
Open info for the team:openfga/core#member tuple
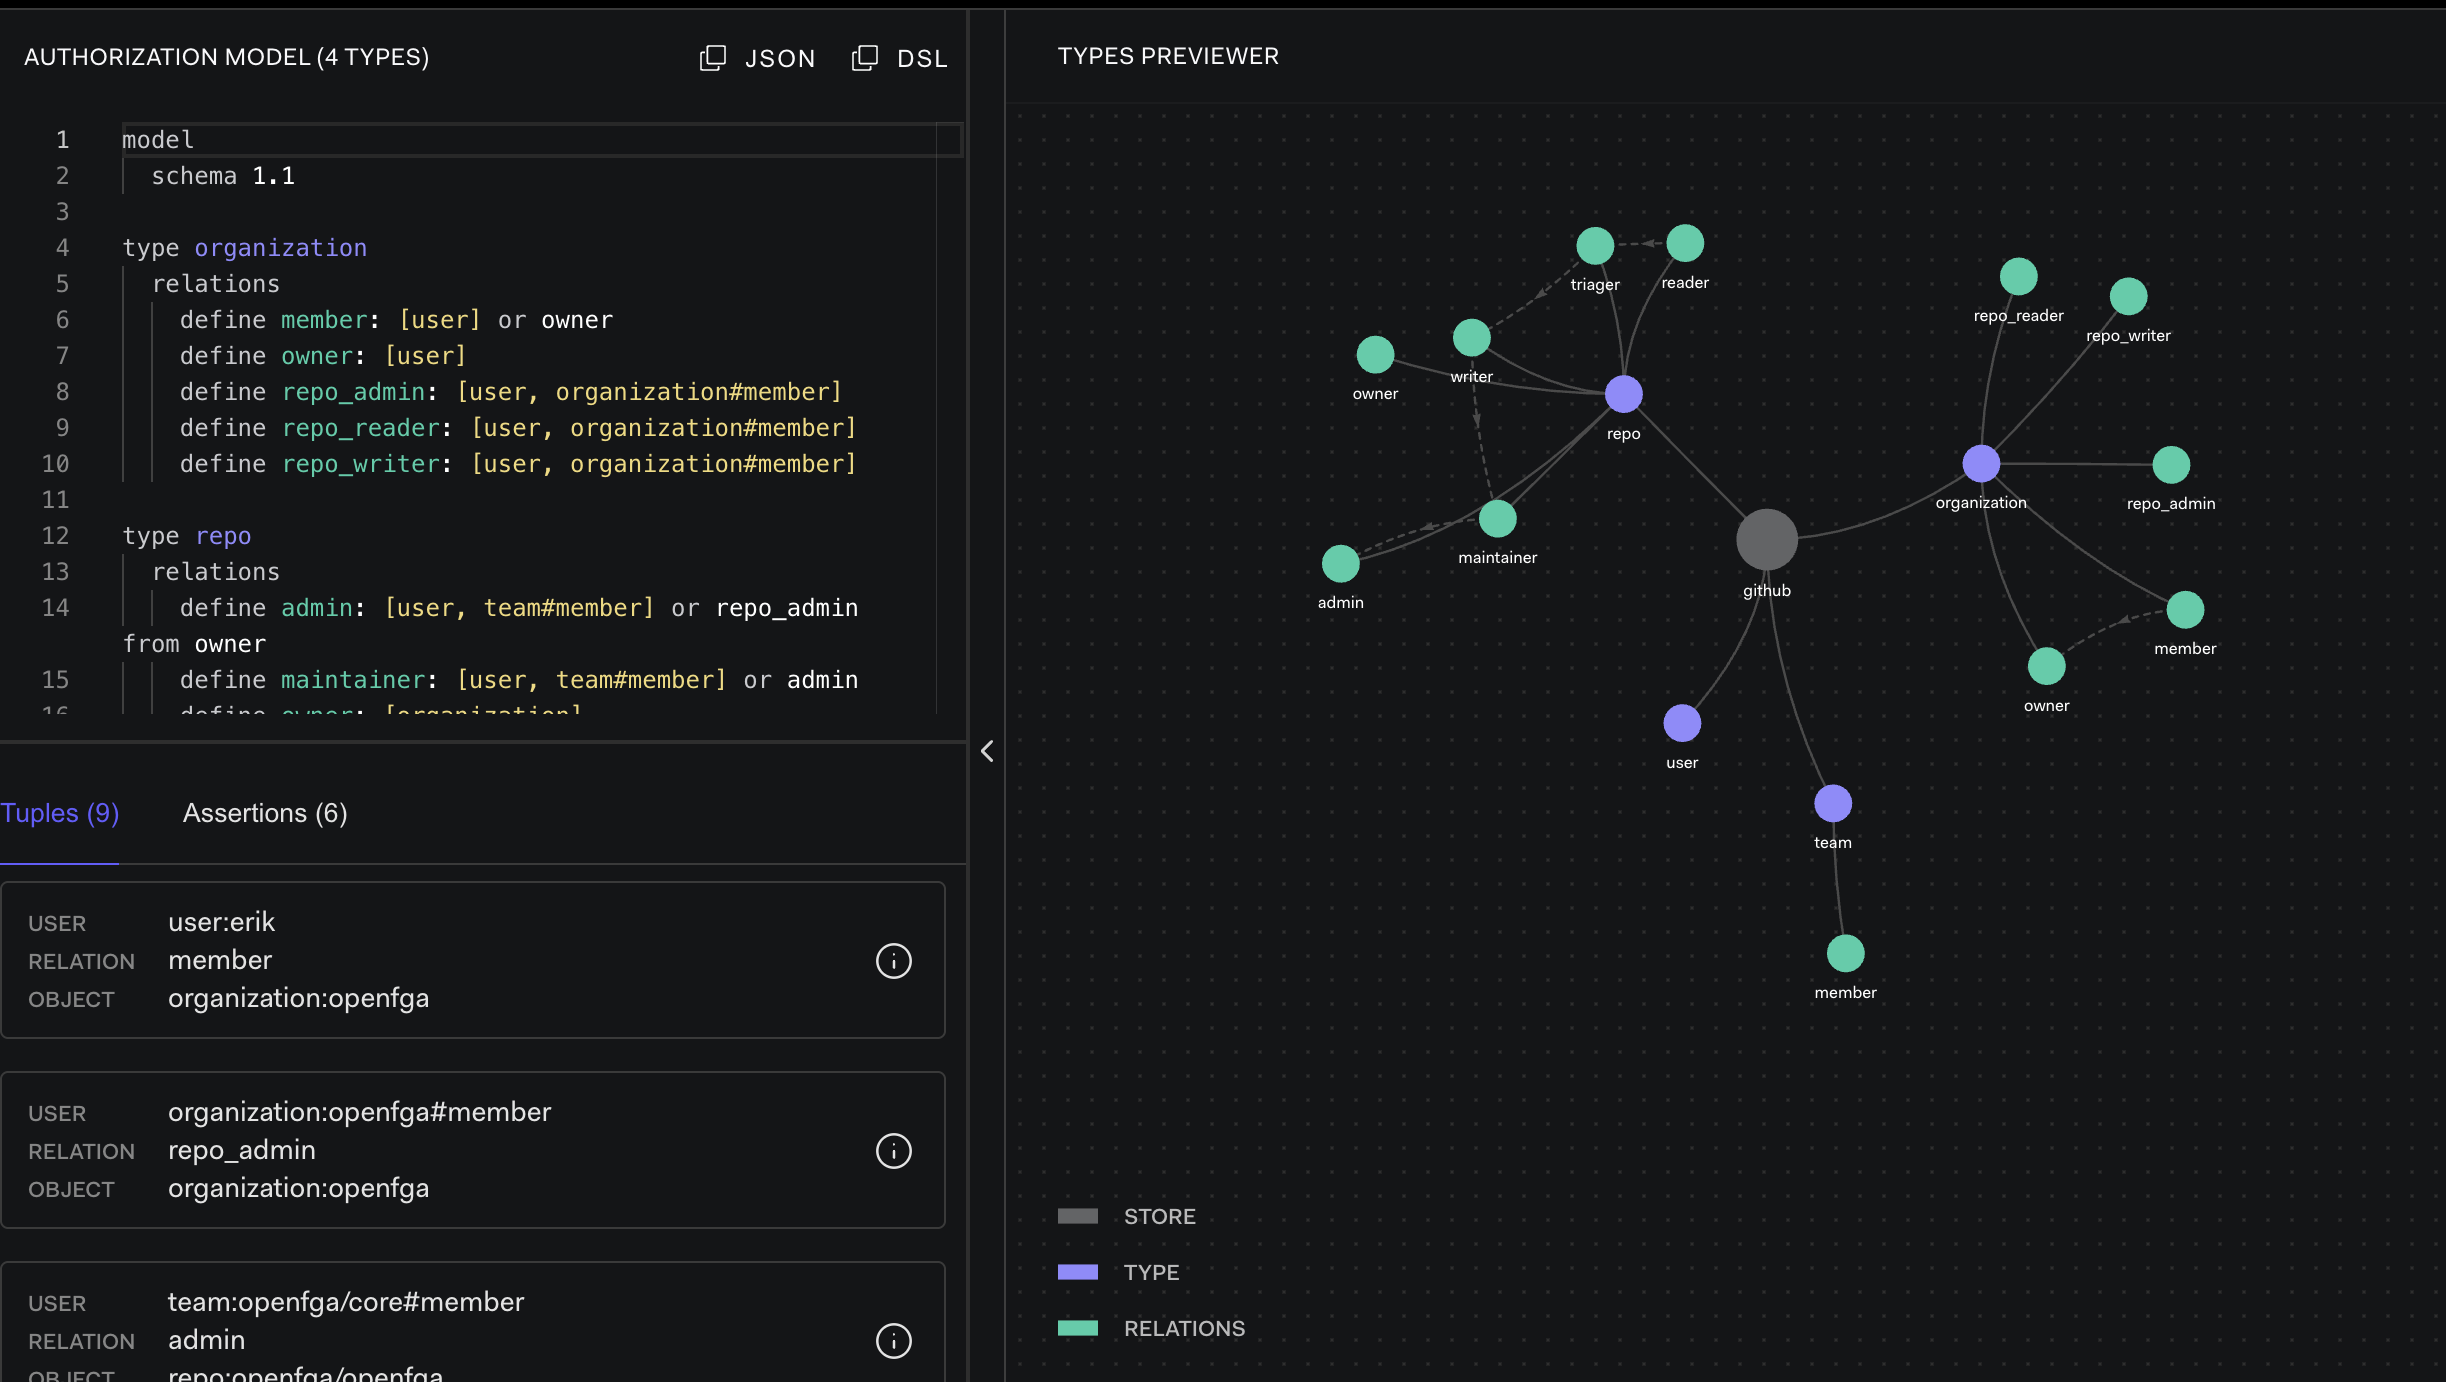click(893, 1341)
